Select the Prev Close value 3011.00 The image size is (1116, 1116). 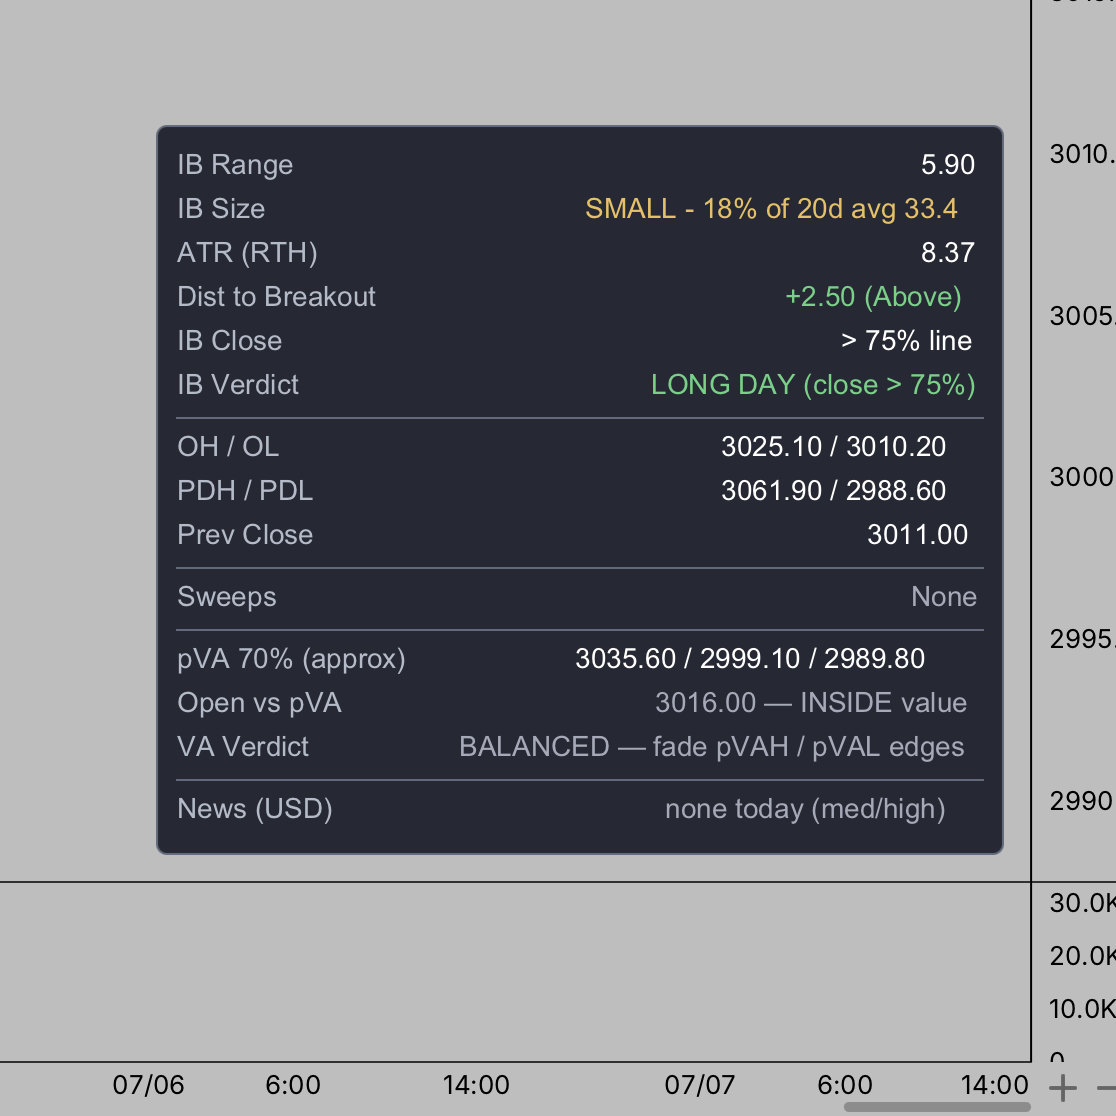pyautogui.click(x=917, y=535)
